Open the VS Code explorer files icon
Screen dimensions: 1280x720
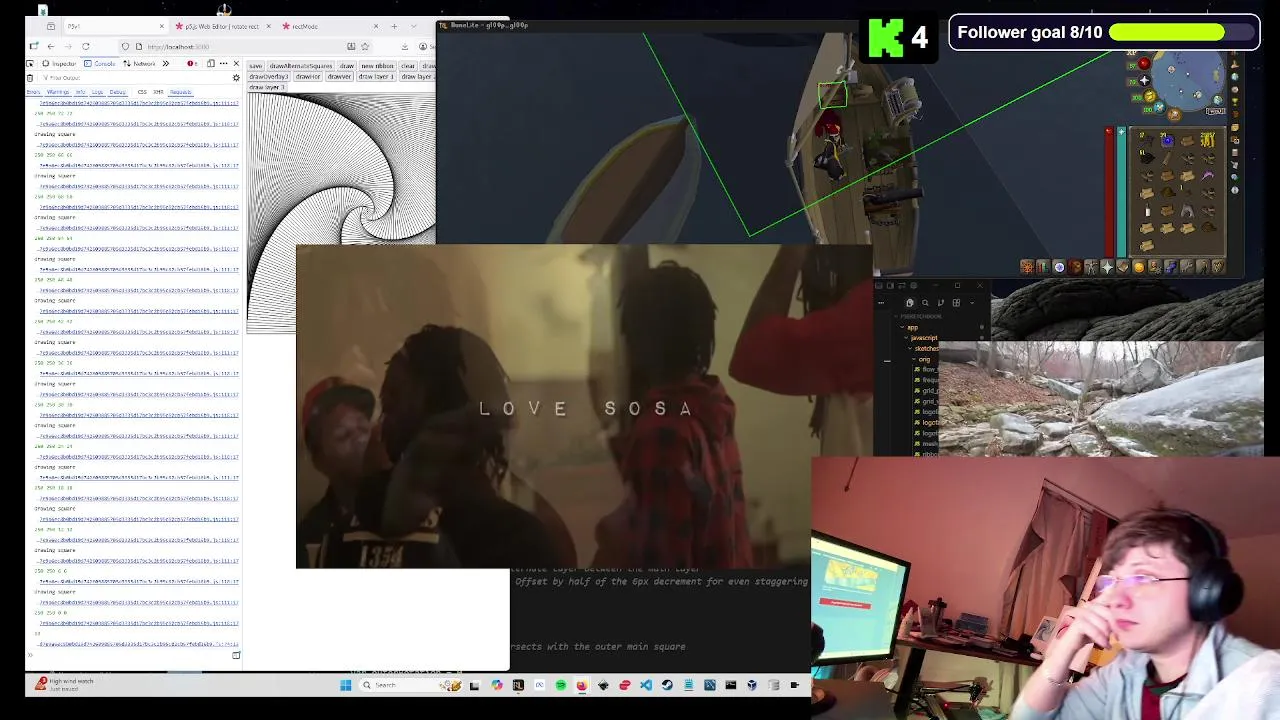coord(910,303)
